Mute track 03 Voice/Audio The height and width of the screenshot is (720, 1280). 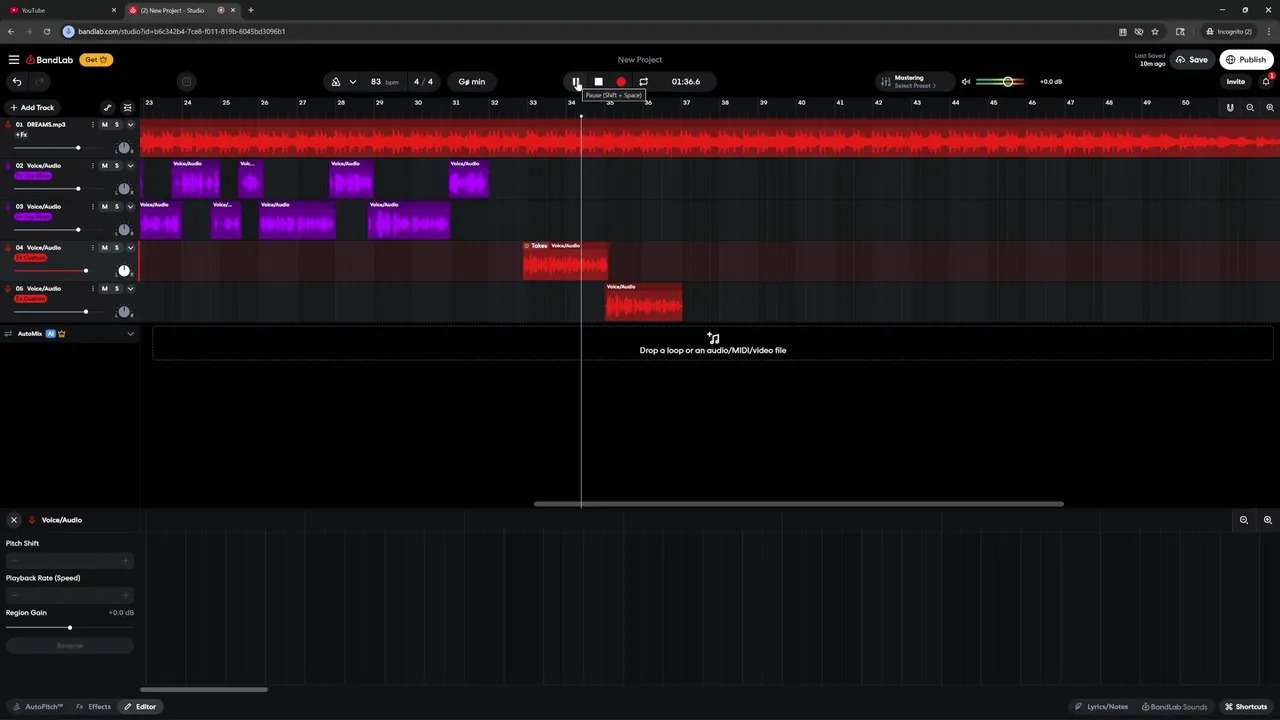[x=104, y=207]
